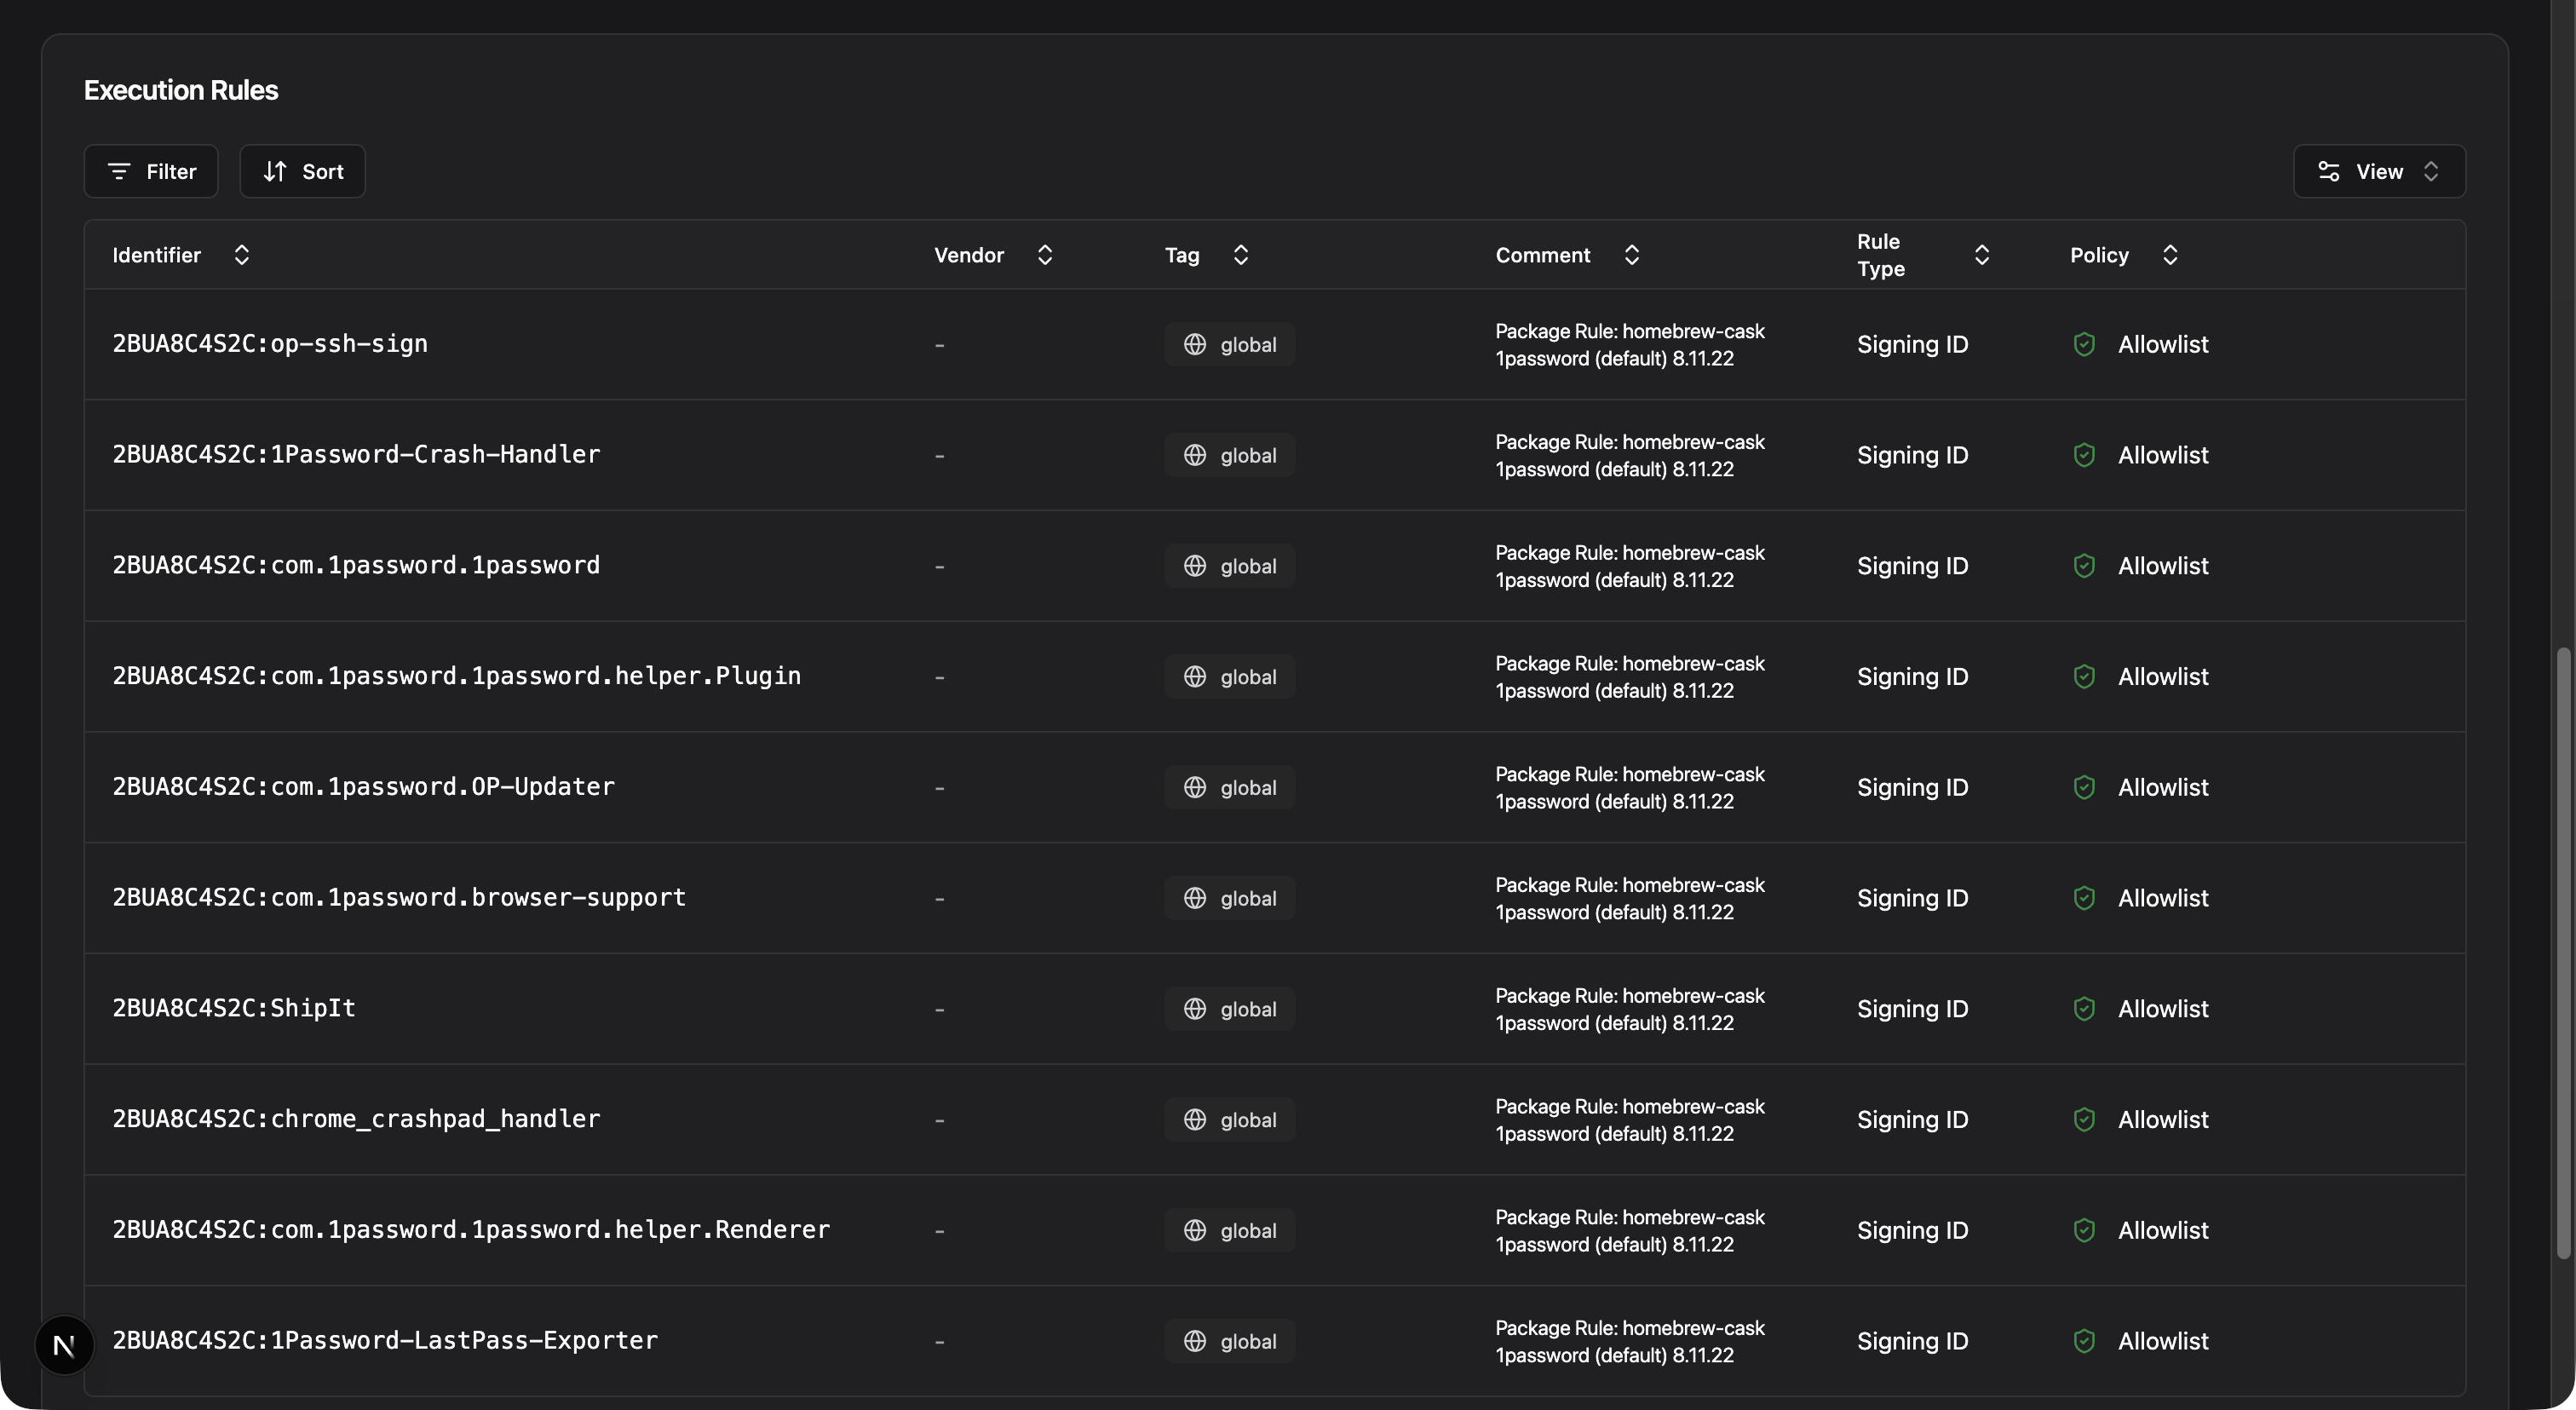
Task: Click the Allowlist policy for com.1password.1password
Action: click(2164, 565)
